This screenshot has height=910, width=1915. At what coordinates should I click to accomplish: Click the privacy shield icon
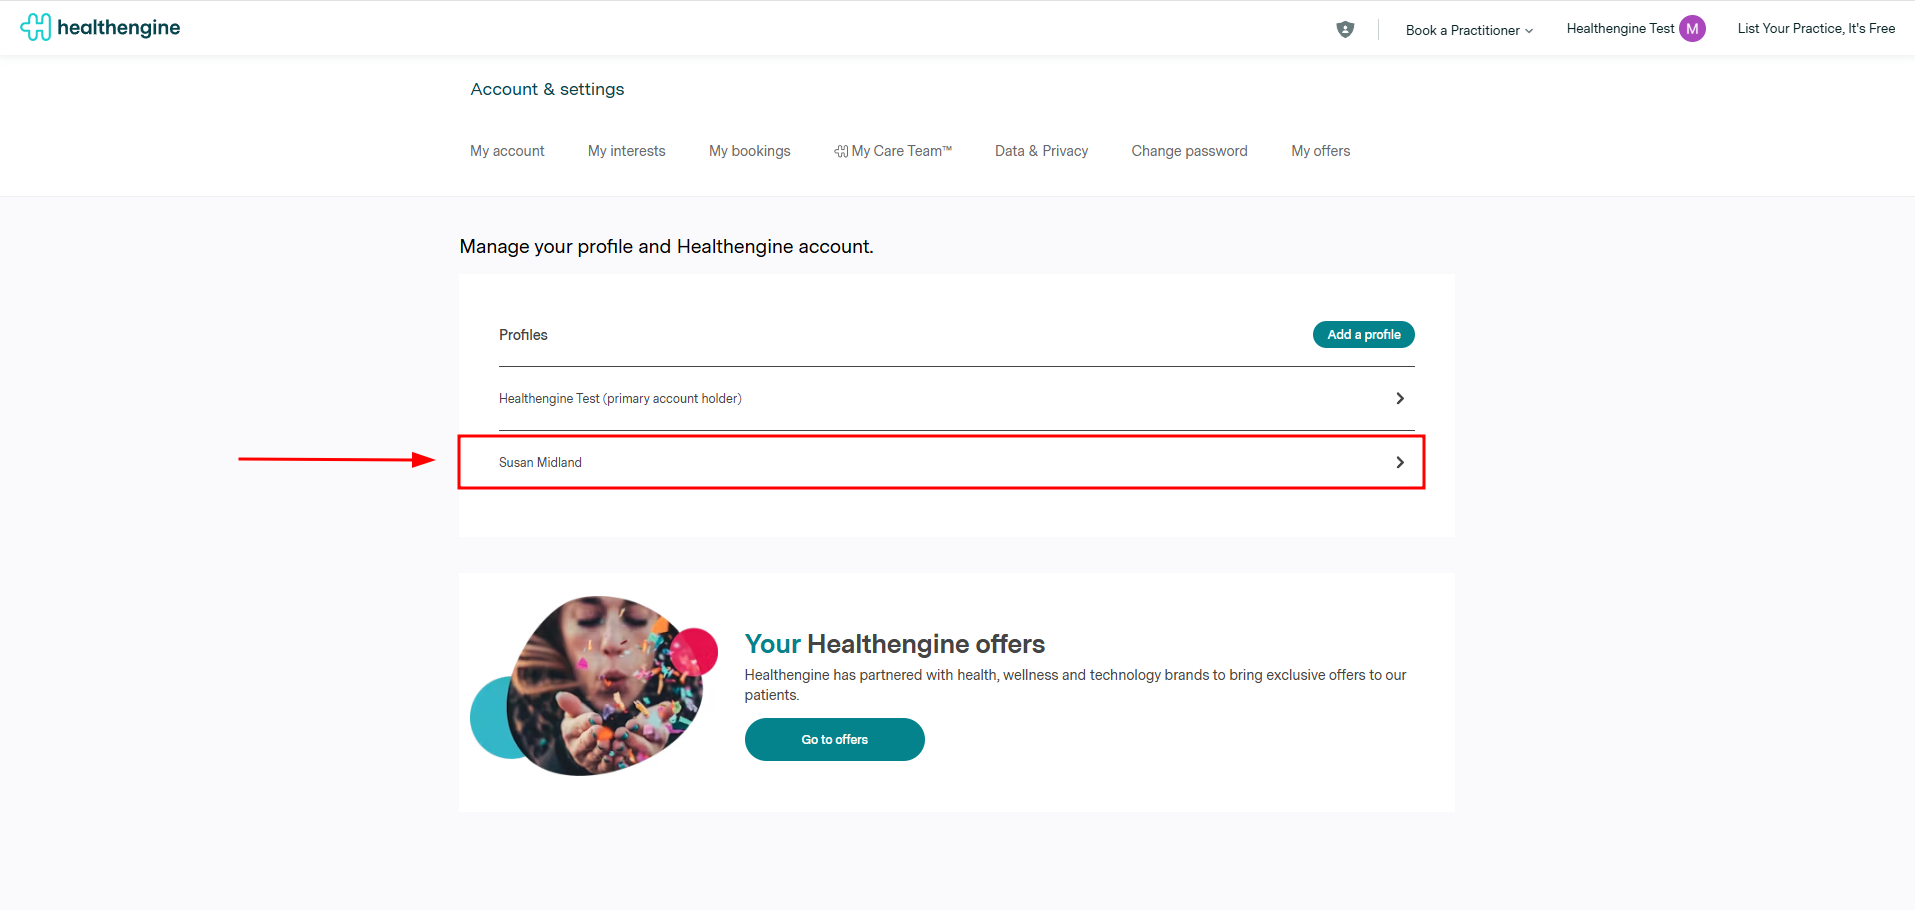coord(1345,29)
